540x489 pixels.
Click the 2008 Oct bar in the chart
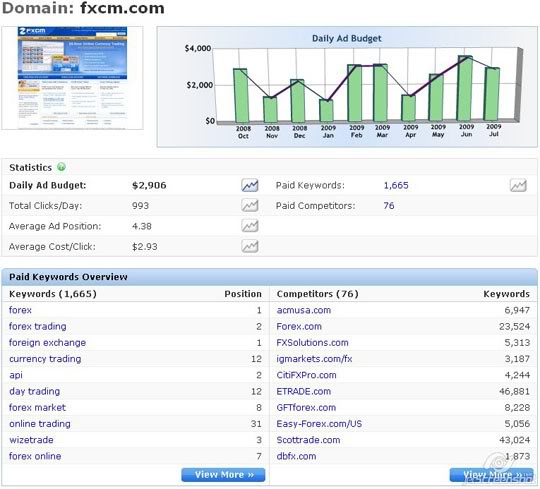pyautogui.click(x=240, y=95)
